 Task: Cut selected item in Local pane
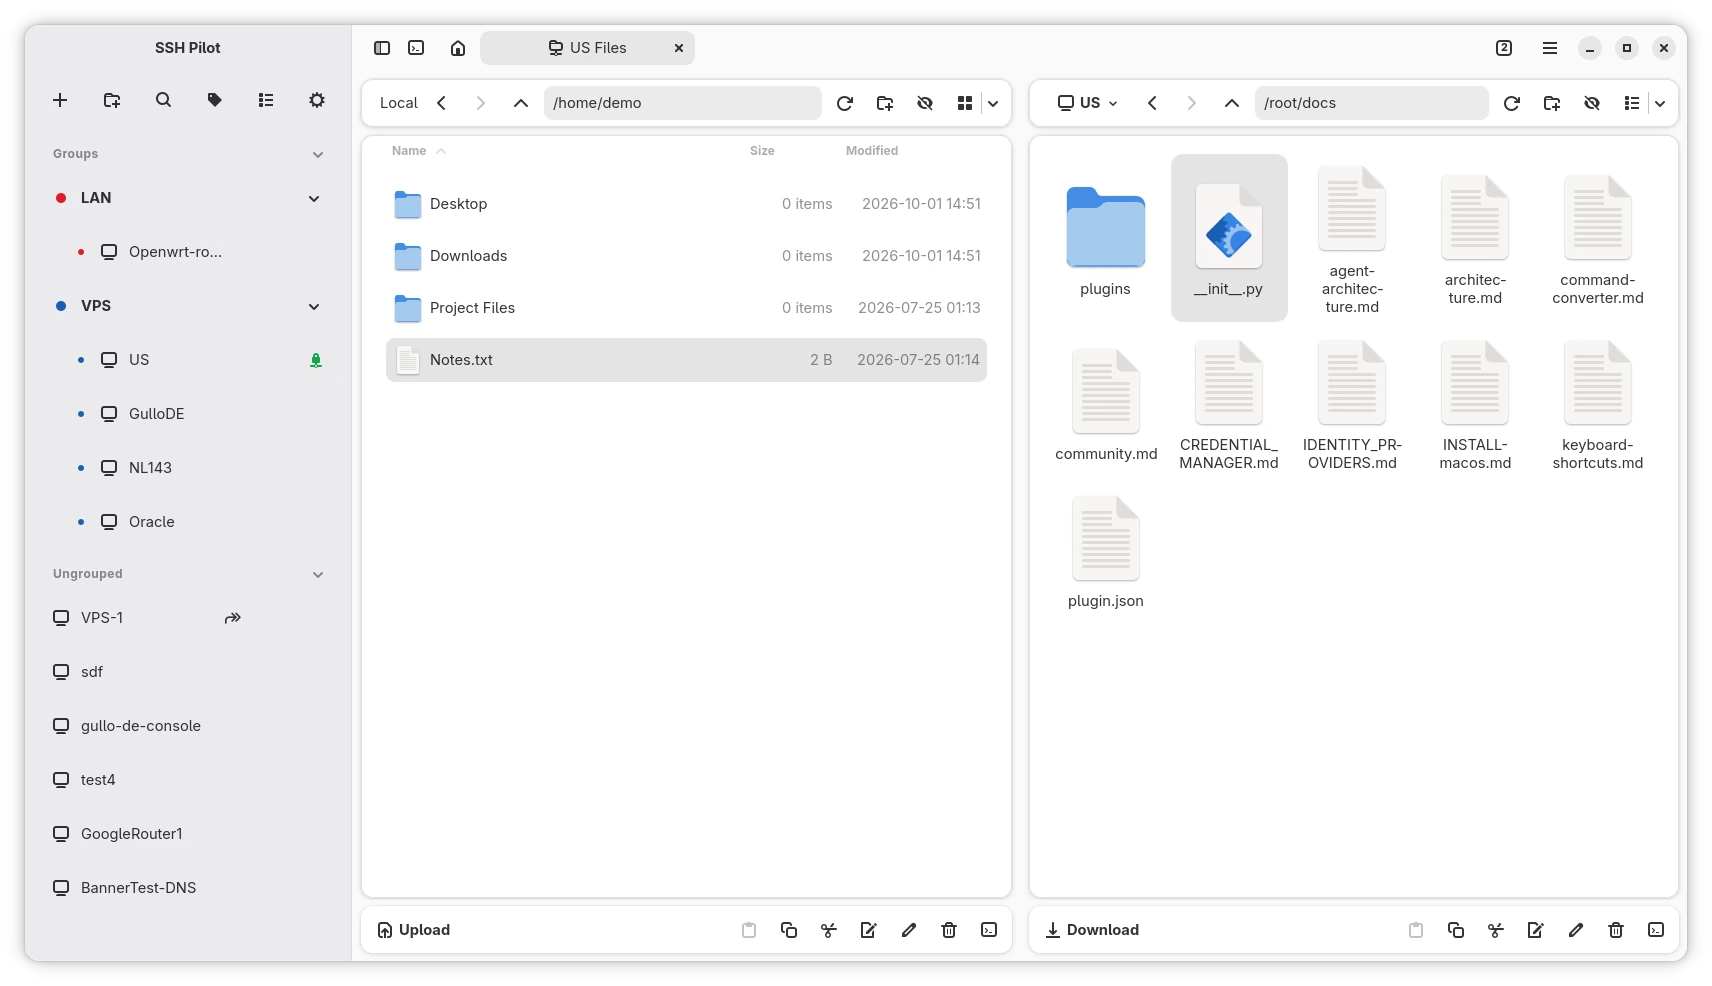pyautogui.click(x=829, y=930)
